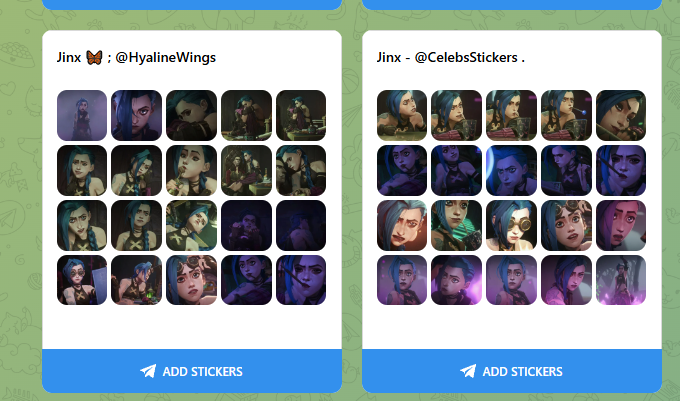Image resolution: width=680 pixels, height=401 pixels.
Task: Select the HyalineWings top-row sticker with hair covering one eye
Action: 137,115
